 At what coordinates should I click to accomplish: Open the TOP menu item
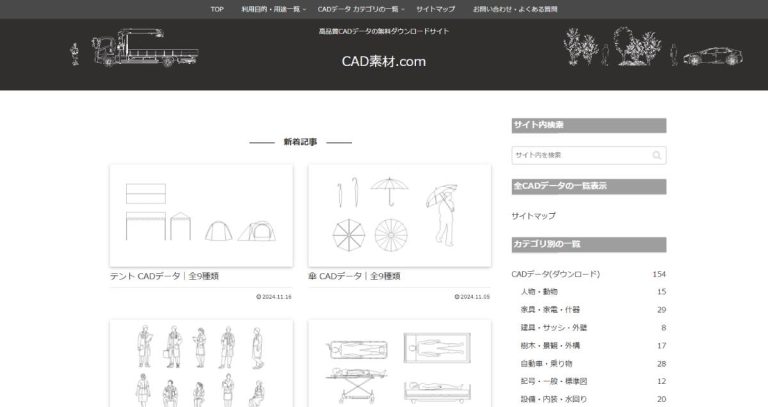pos(217,9)
